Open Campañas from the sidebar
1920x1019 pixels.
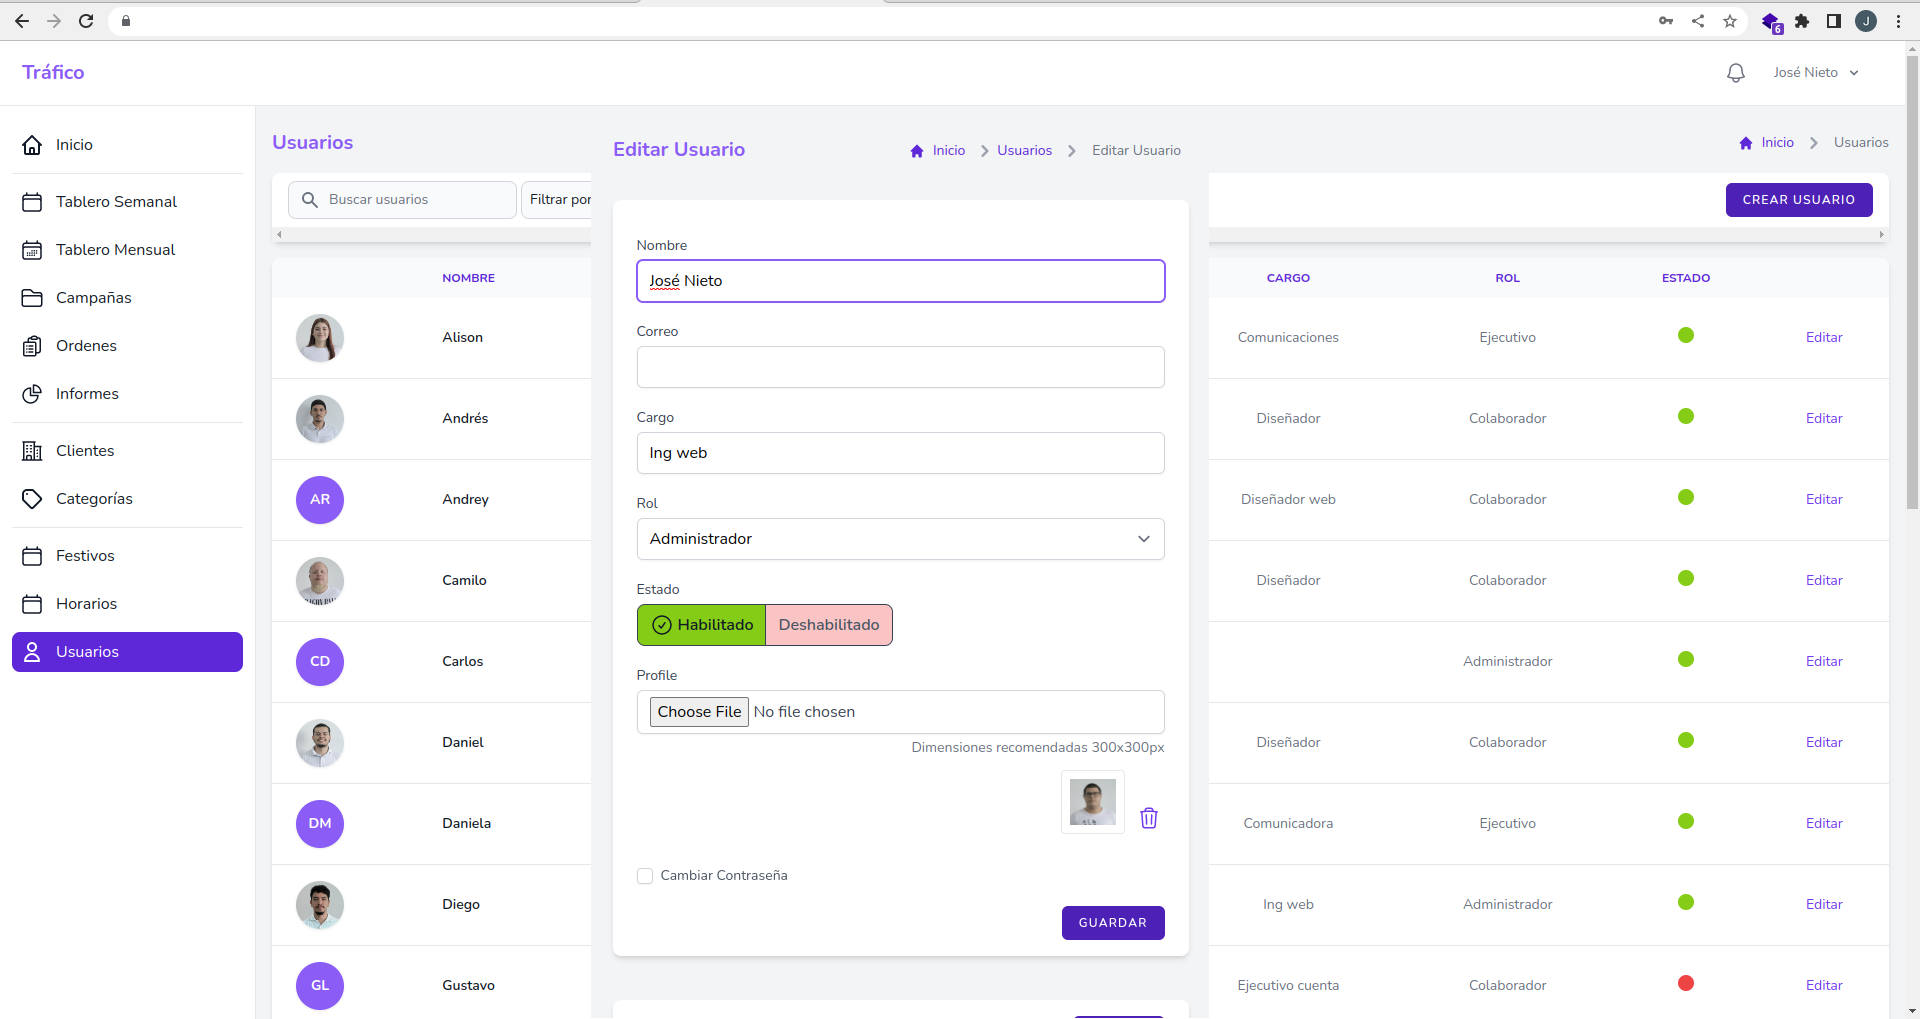tap(93, 298)
